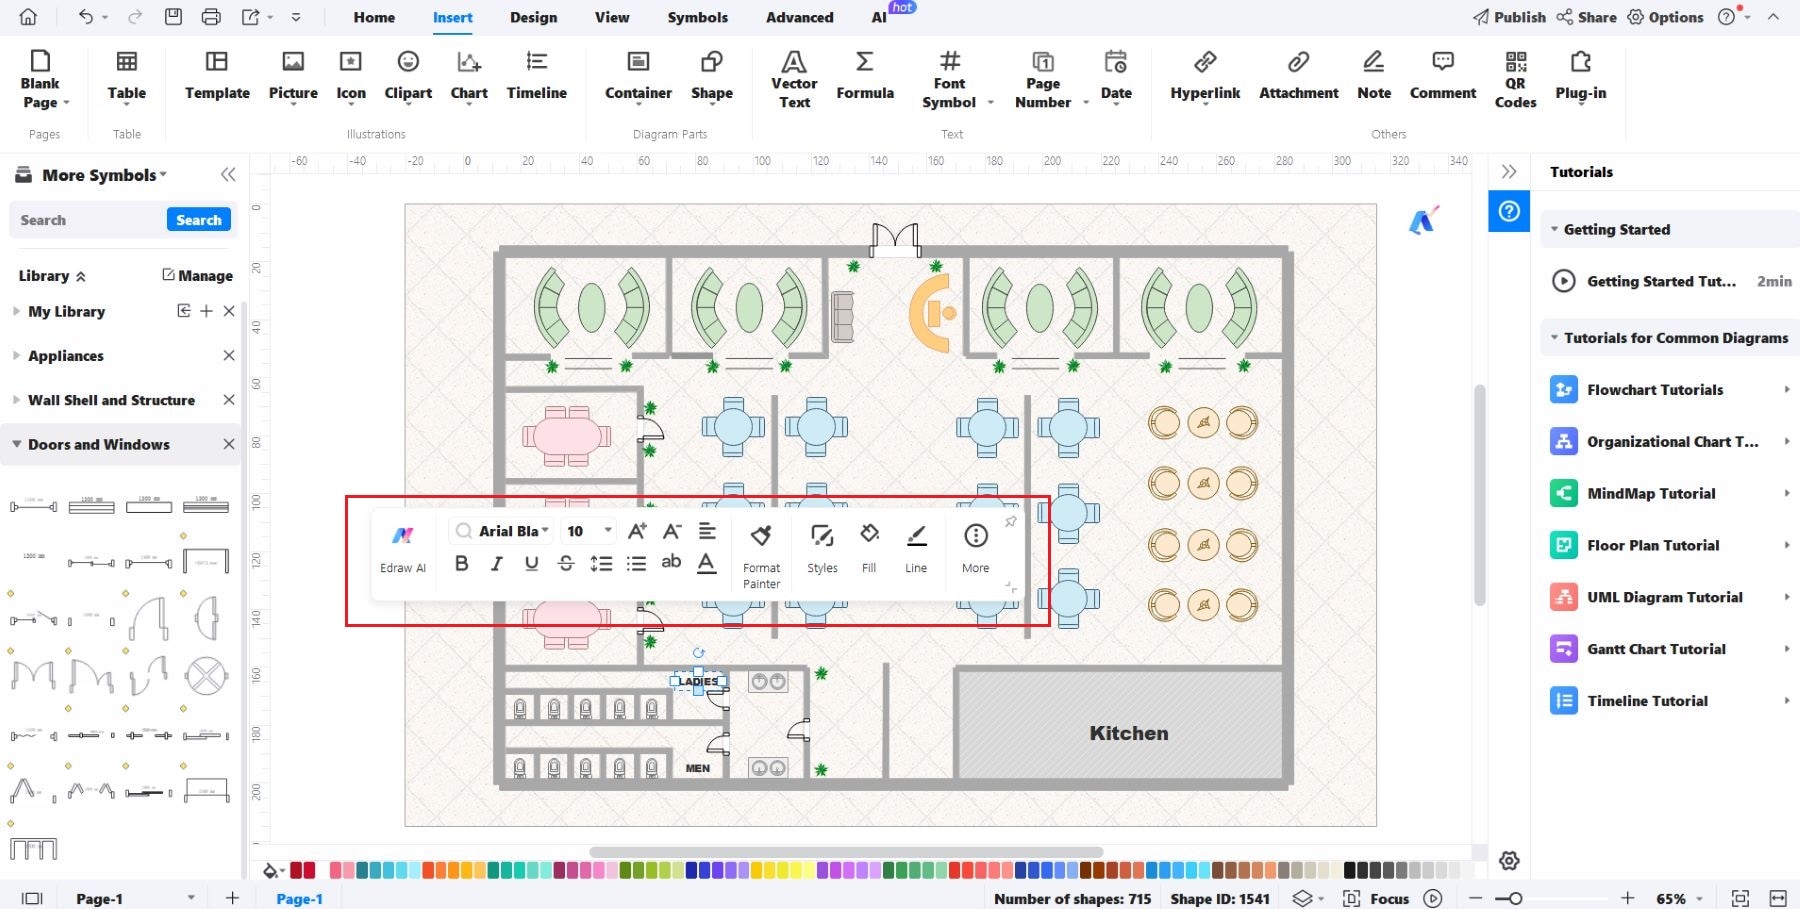Close the Appliances symbol group
Viewport: 1800px width, 909px height.
(229, 355)
